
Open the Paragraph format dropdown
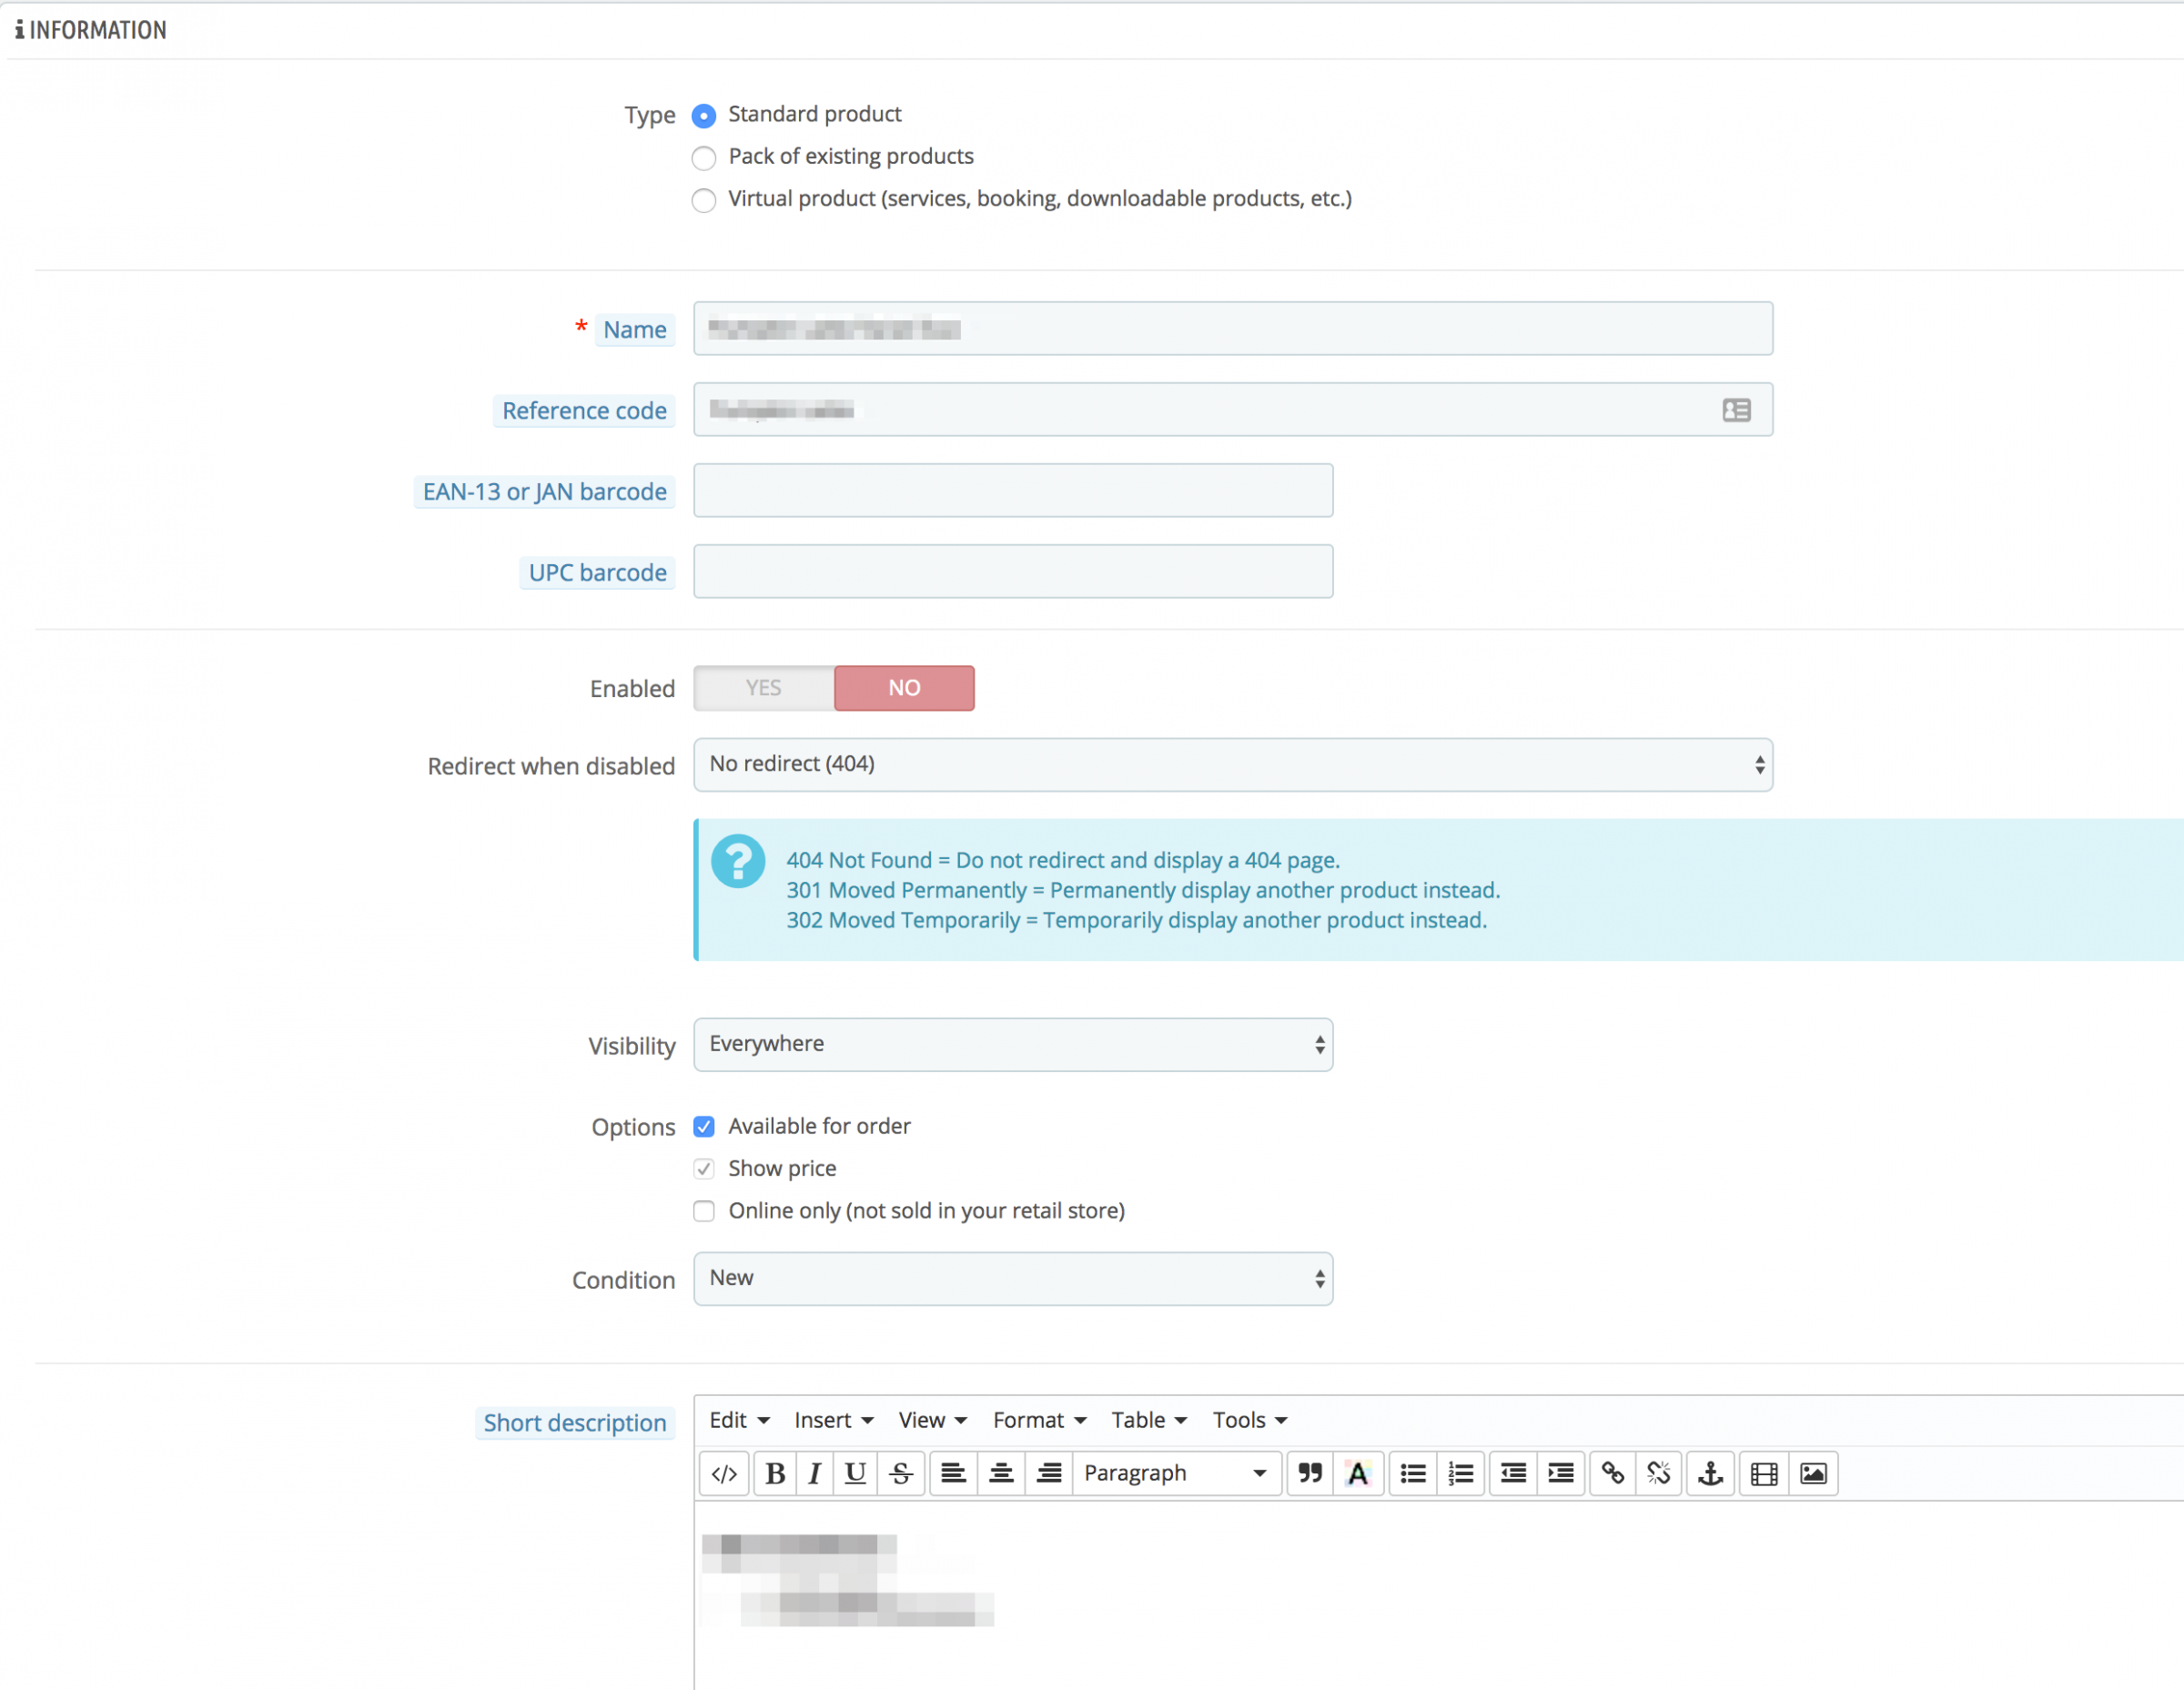point(1176,1473)
